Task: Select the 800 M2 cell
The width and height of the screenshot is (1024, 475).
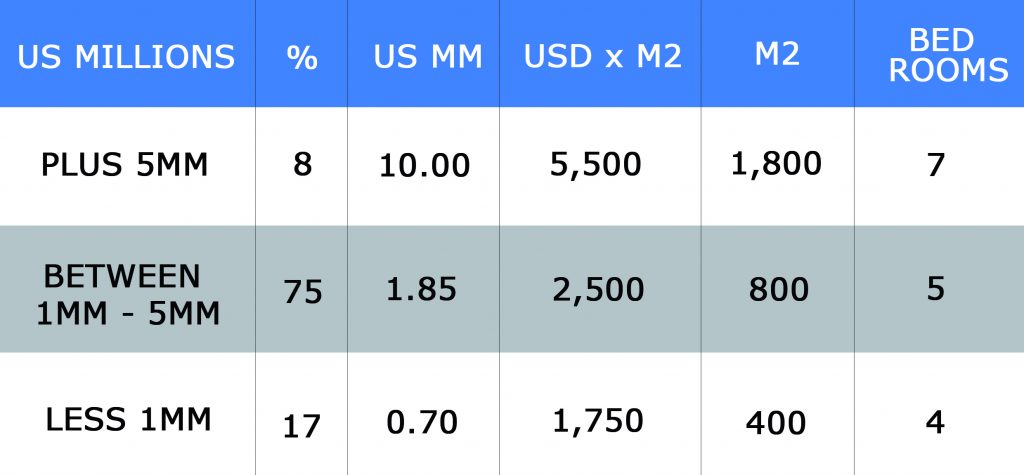Action: click(778, 289)
